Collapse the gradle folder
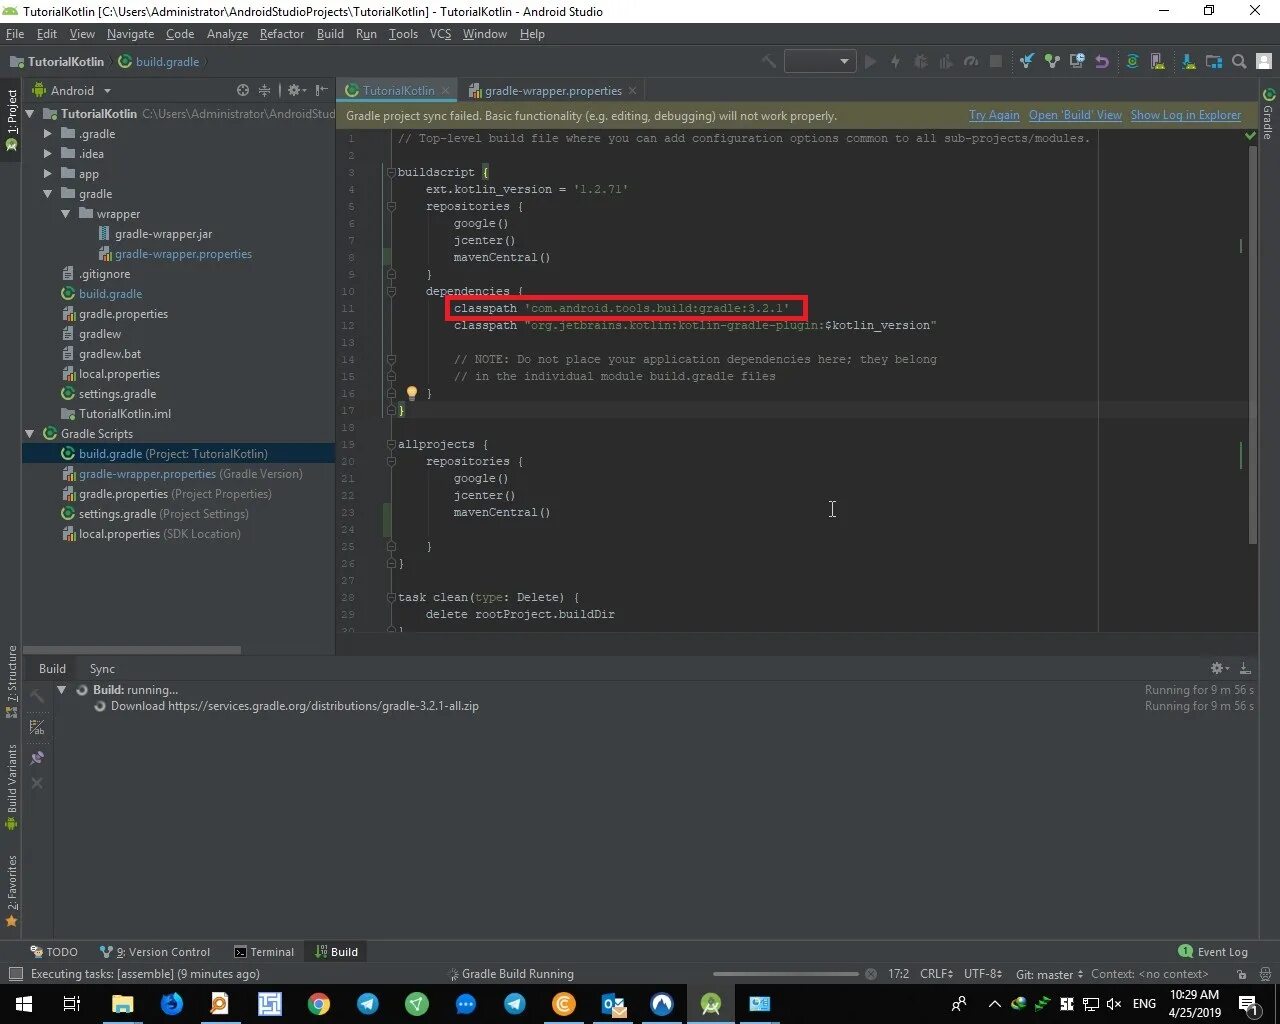The width and height of the screenshot is (1280, 1024). coord(48,194)
